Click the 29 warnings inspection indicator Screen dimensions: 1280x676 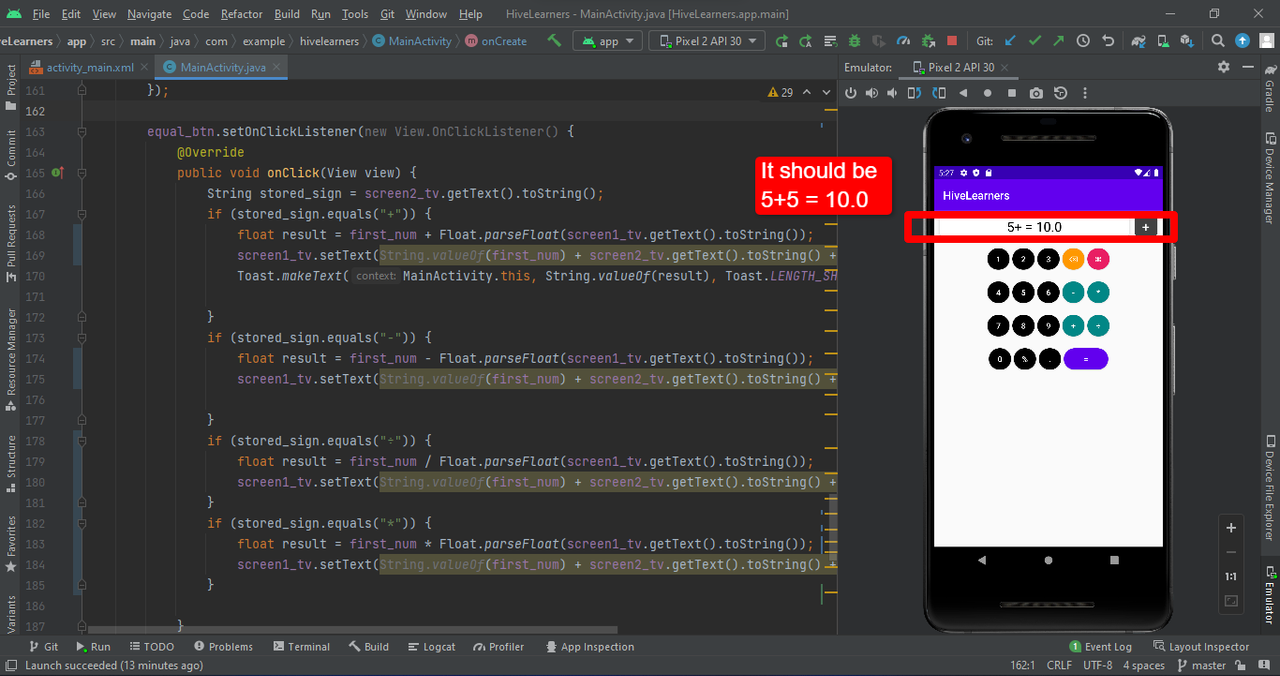click(x=780, y=92)
